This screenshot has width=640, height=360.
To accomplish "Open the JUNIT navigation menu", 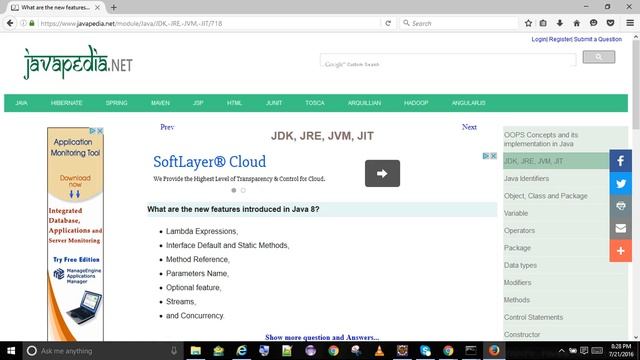I will (x=274, y=103).
